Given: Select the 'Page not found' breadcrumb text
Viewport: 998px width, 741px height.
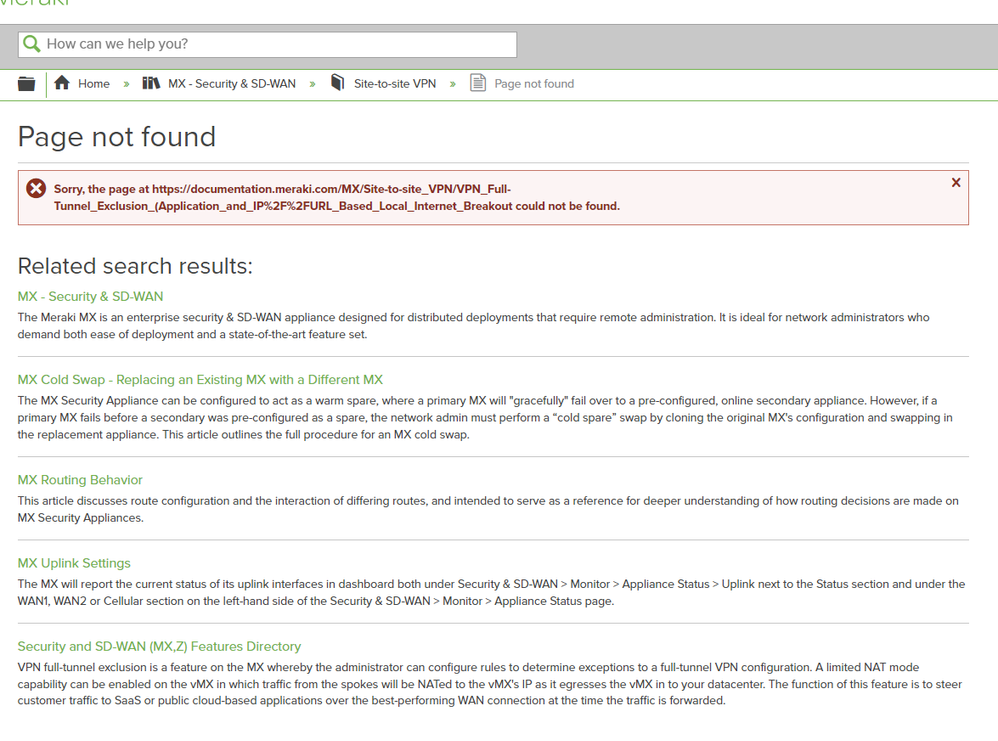Looking at the screenshot, I should tap(534, 84).
